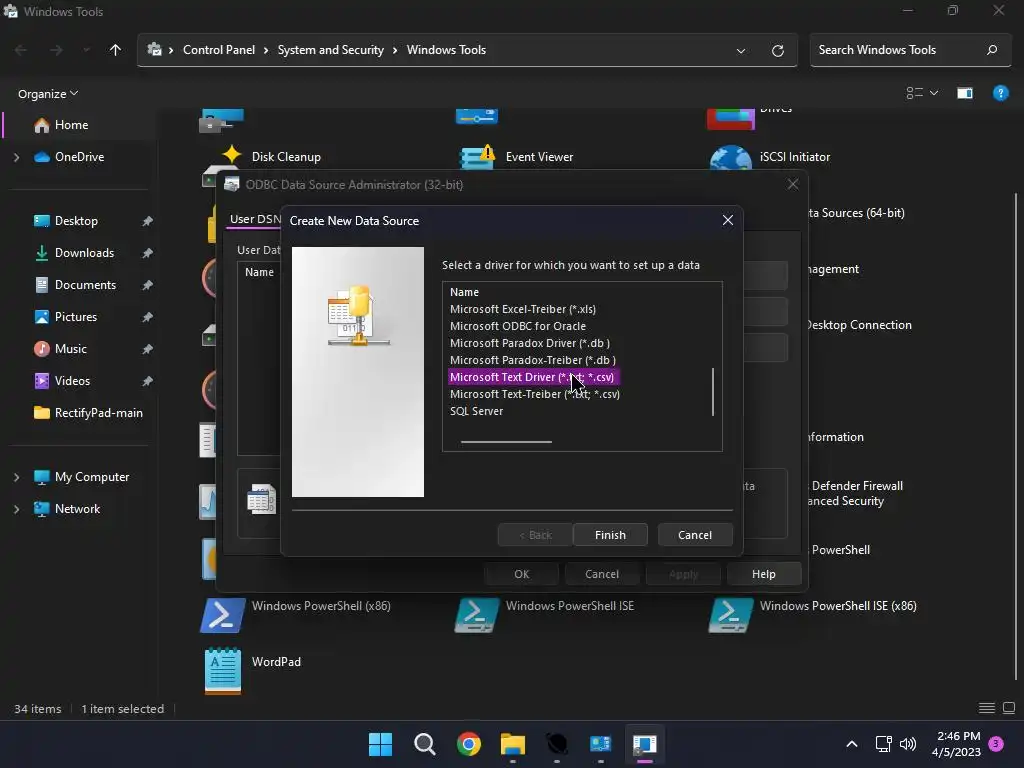Image resolution: width=1024 pixels, height=768 pixels.
Task: Open Documents quick access folder
Action: pos(85,285)
